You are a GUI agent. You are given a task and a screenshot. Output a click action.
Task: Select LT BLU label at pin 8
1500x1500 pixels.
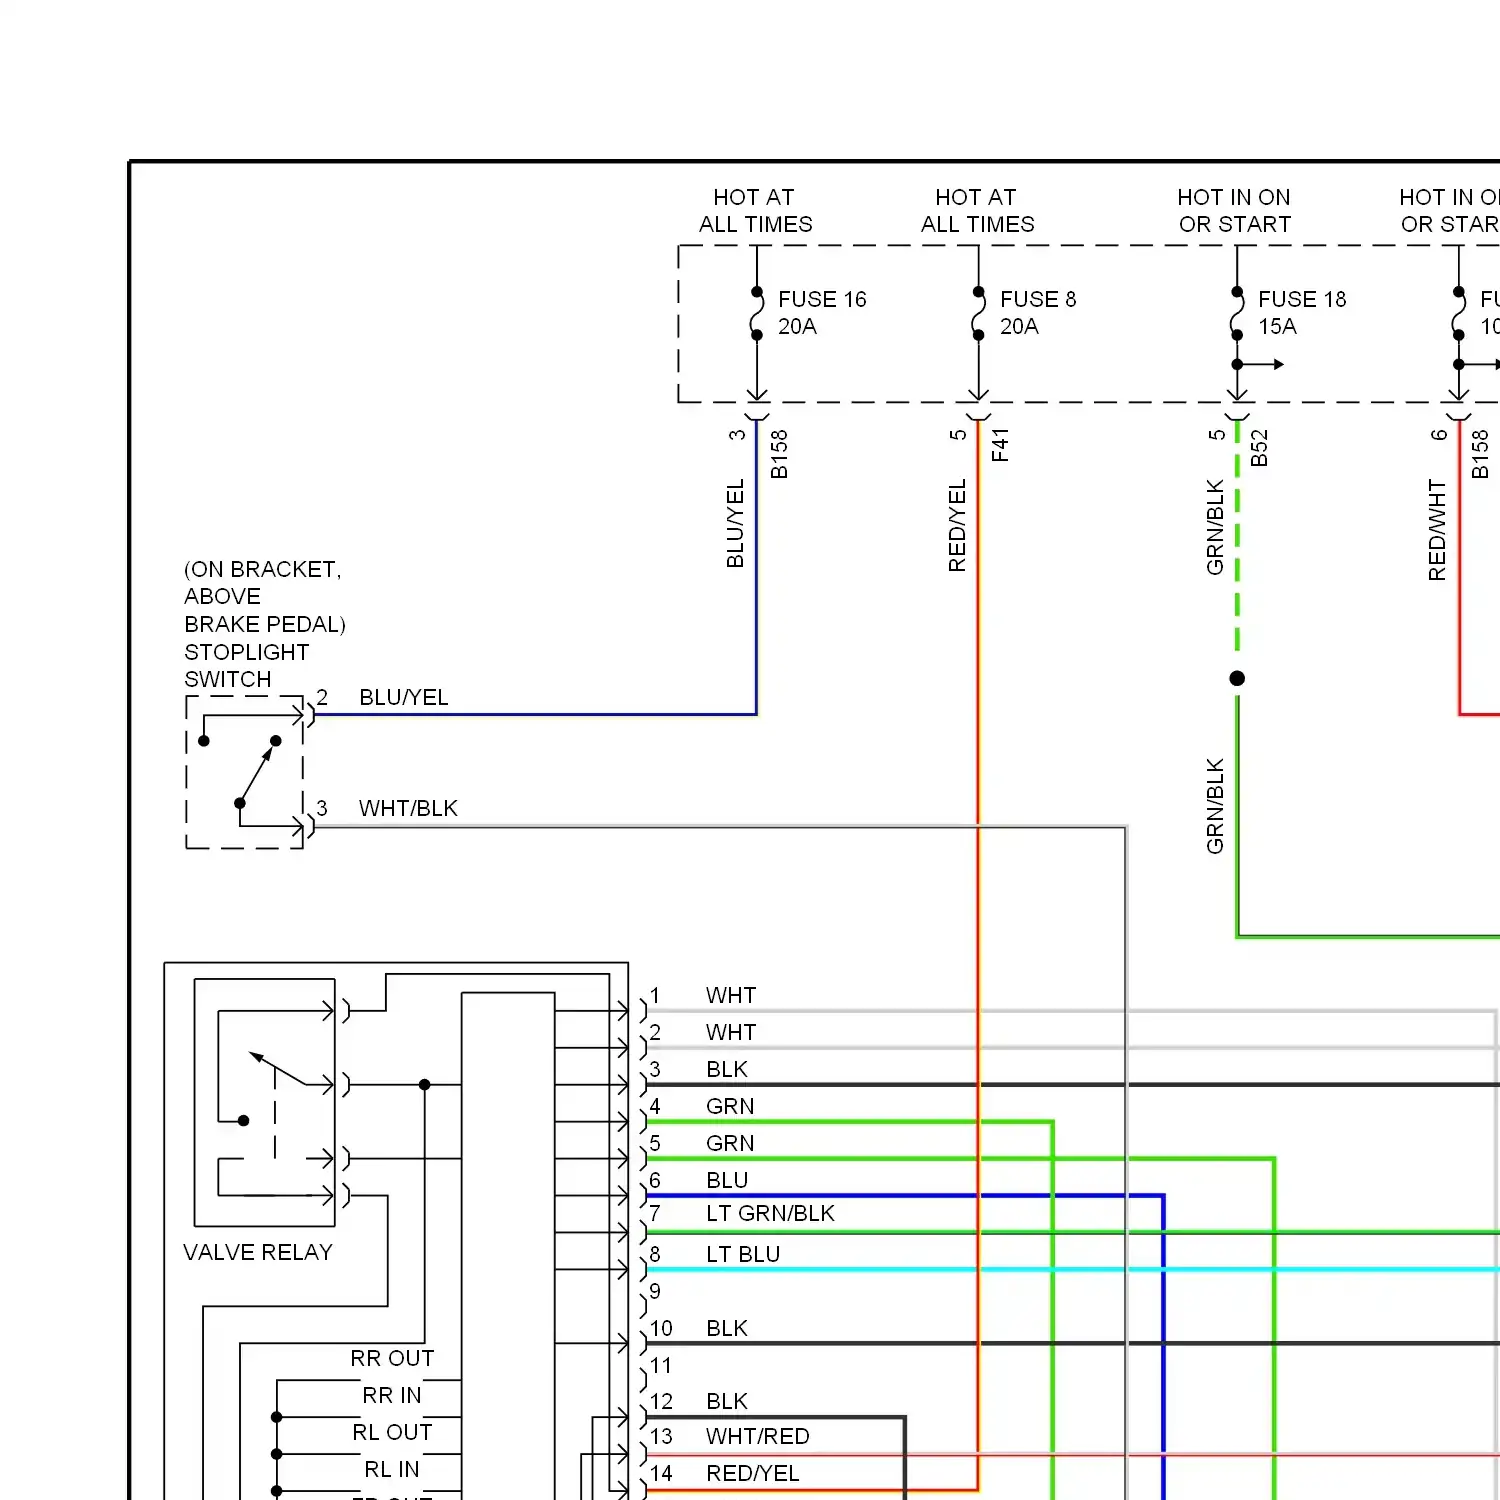click(x=743, y=1255)
